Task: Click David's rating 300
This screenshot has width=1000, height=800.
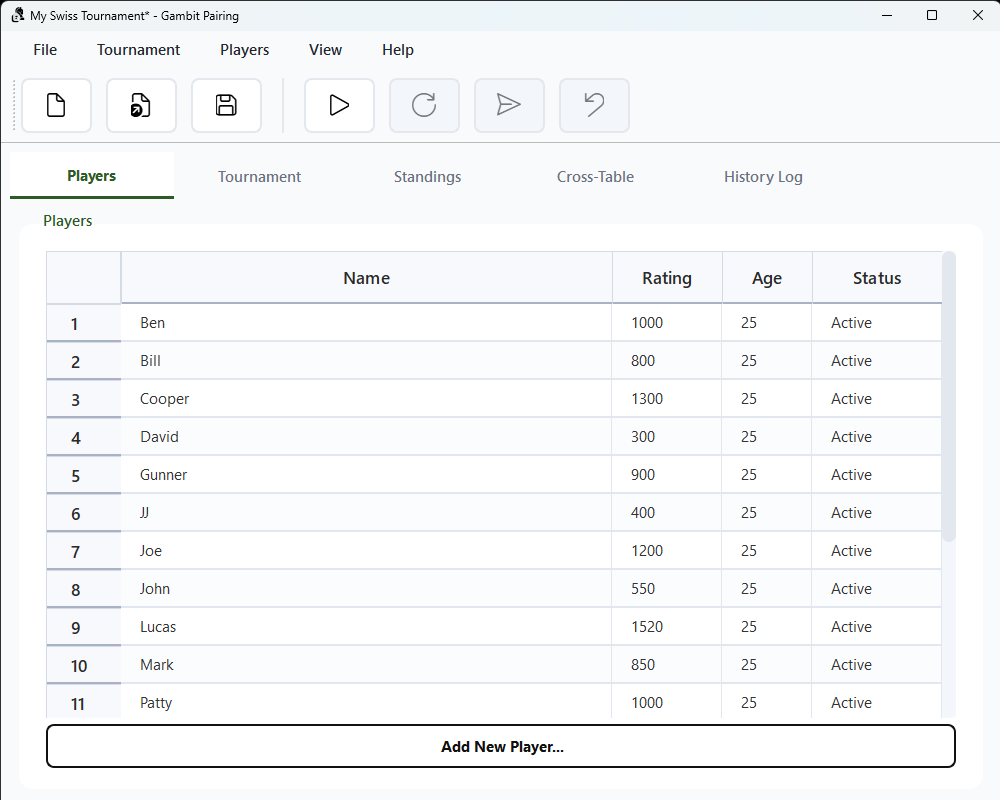Action: (643, 436)
